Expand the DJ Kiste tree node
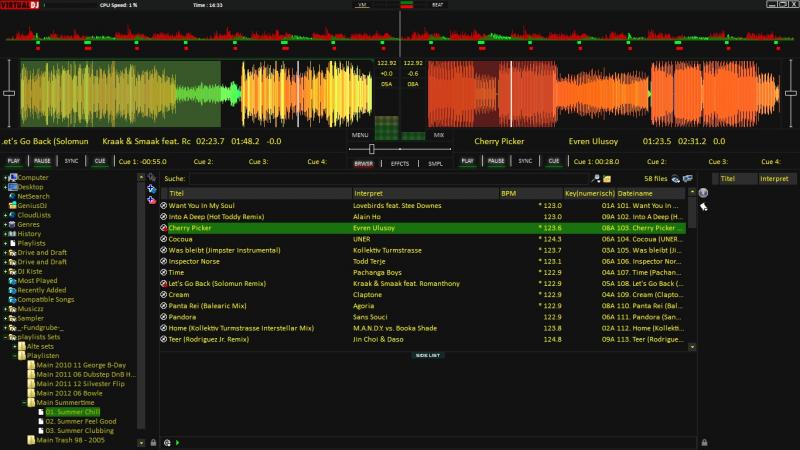 (x=6, y=271)
